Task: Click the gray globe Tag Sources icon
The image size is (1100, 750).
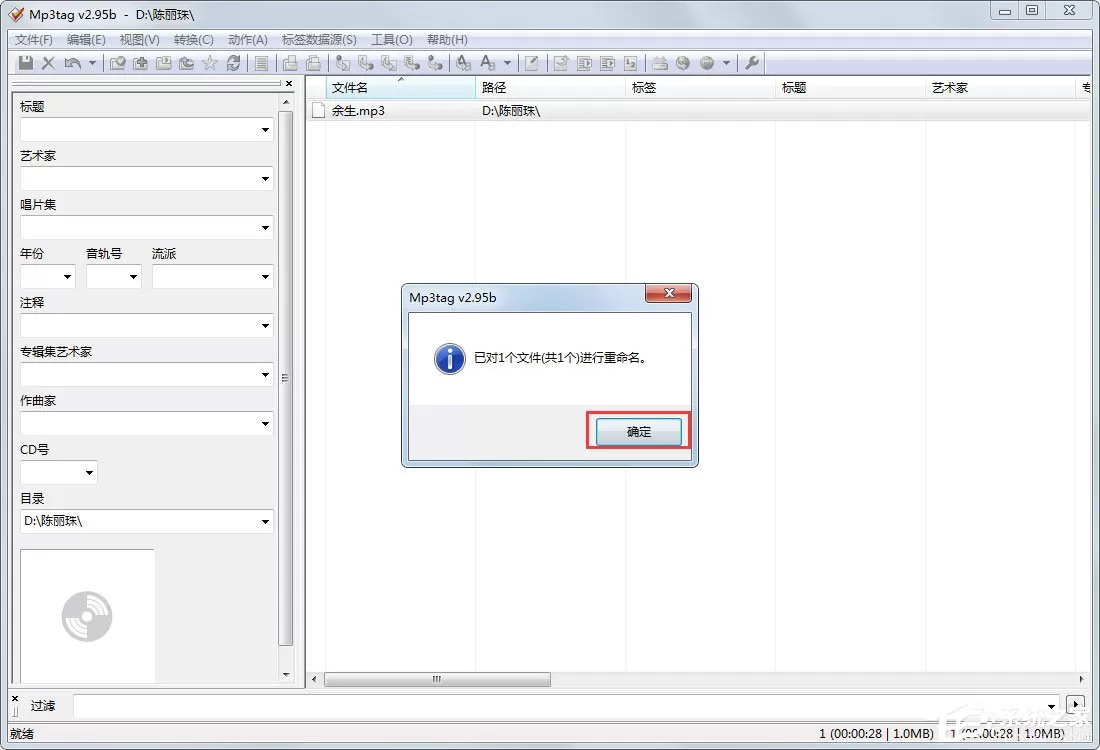Action: [x=706, y=63]
